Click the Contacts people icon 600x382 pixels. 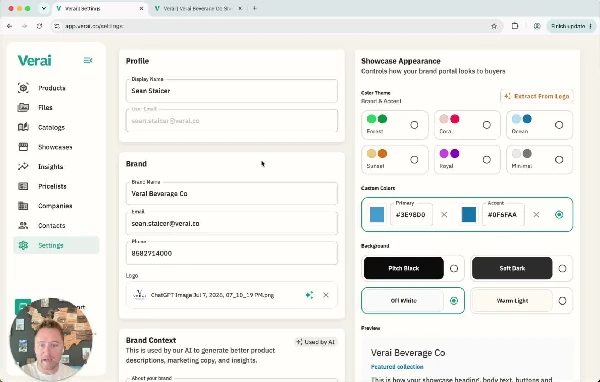(23, 225)
